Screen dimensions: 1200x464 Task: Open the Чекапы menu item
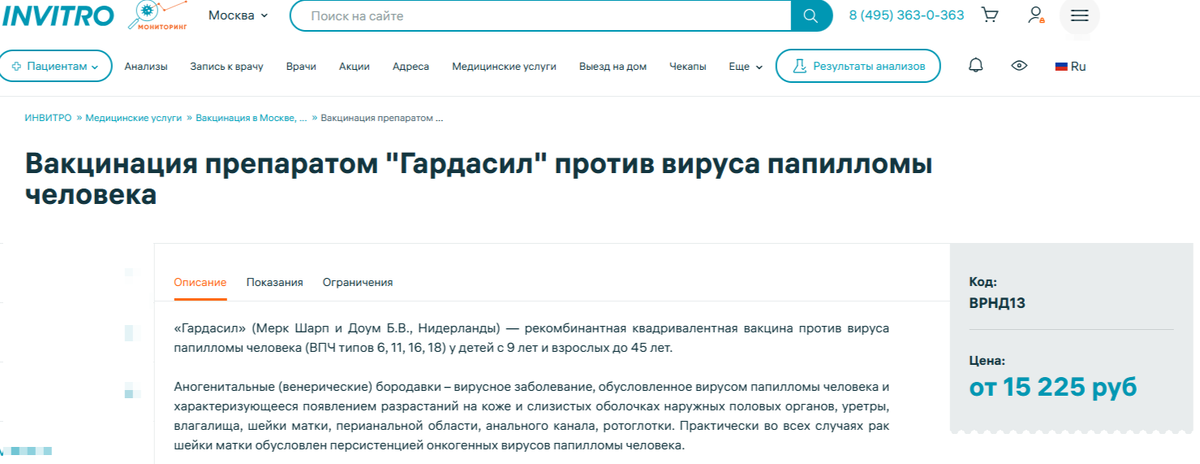688,67
